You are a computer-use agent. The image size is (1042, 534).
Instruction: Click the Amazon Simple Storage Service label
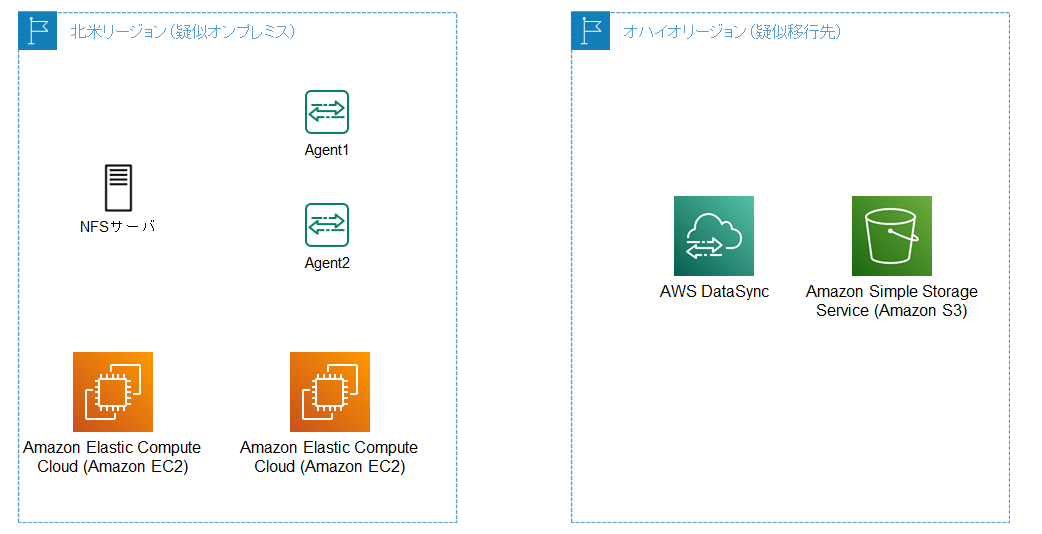892,301
